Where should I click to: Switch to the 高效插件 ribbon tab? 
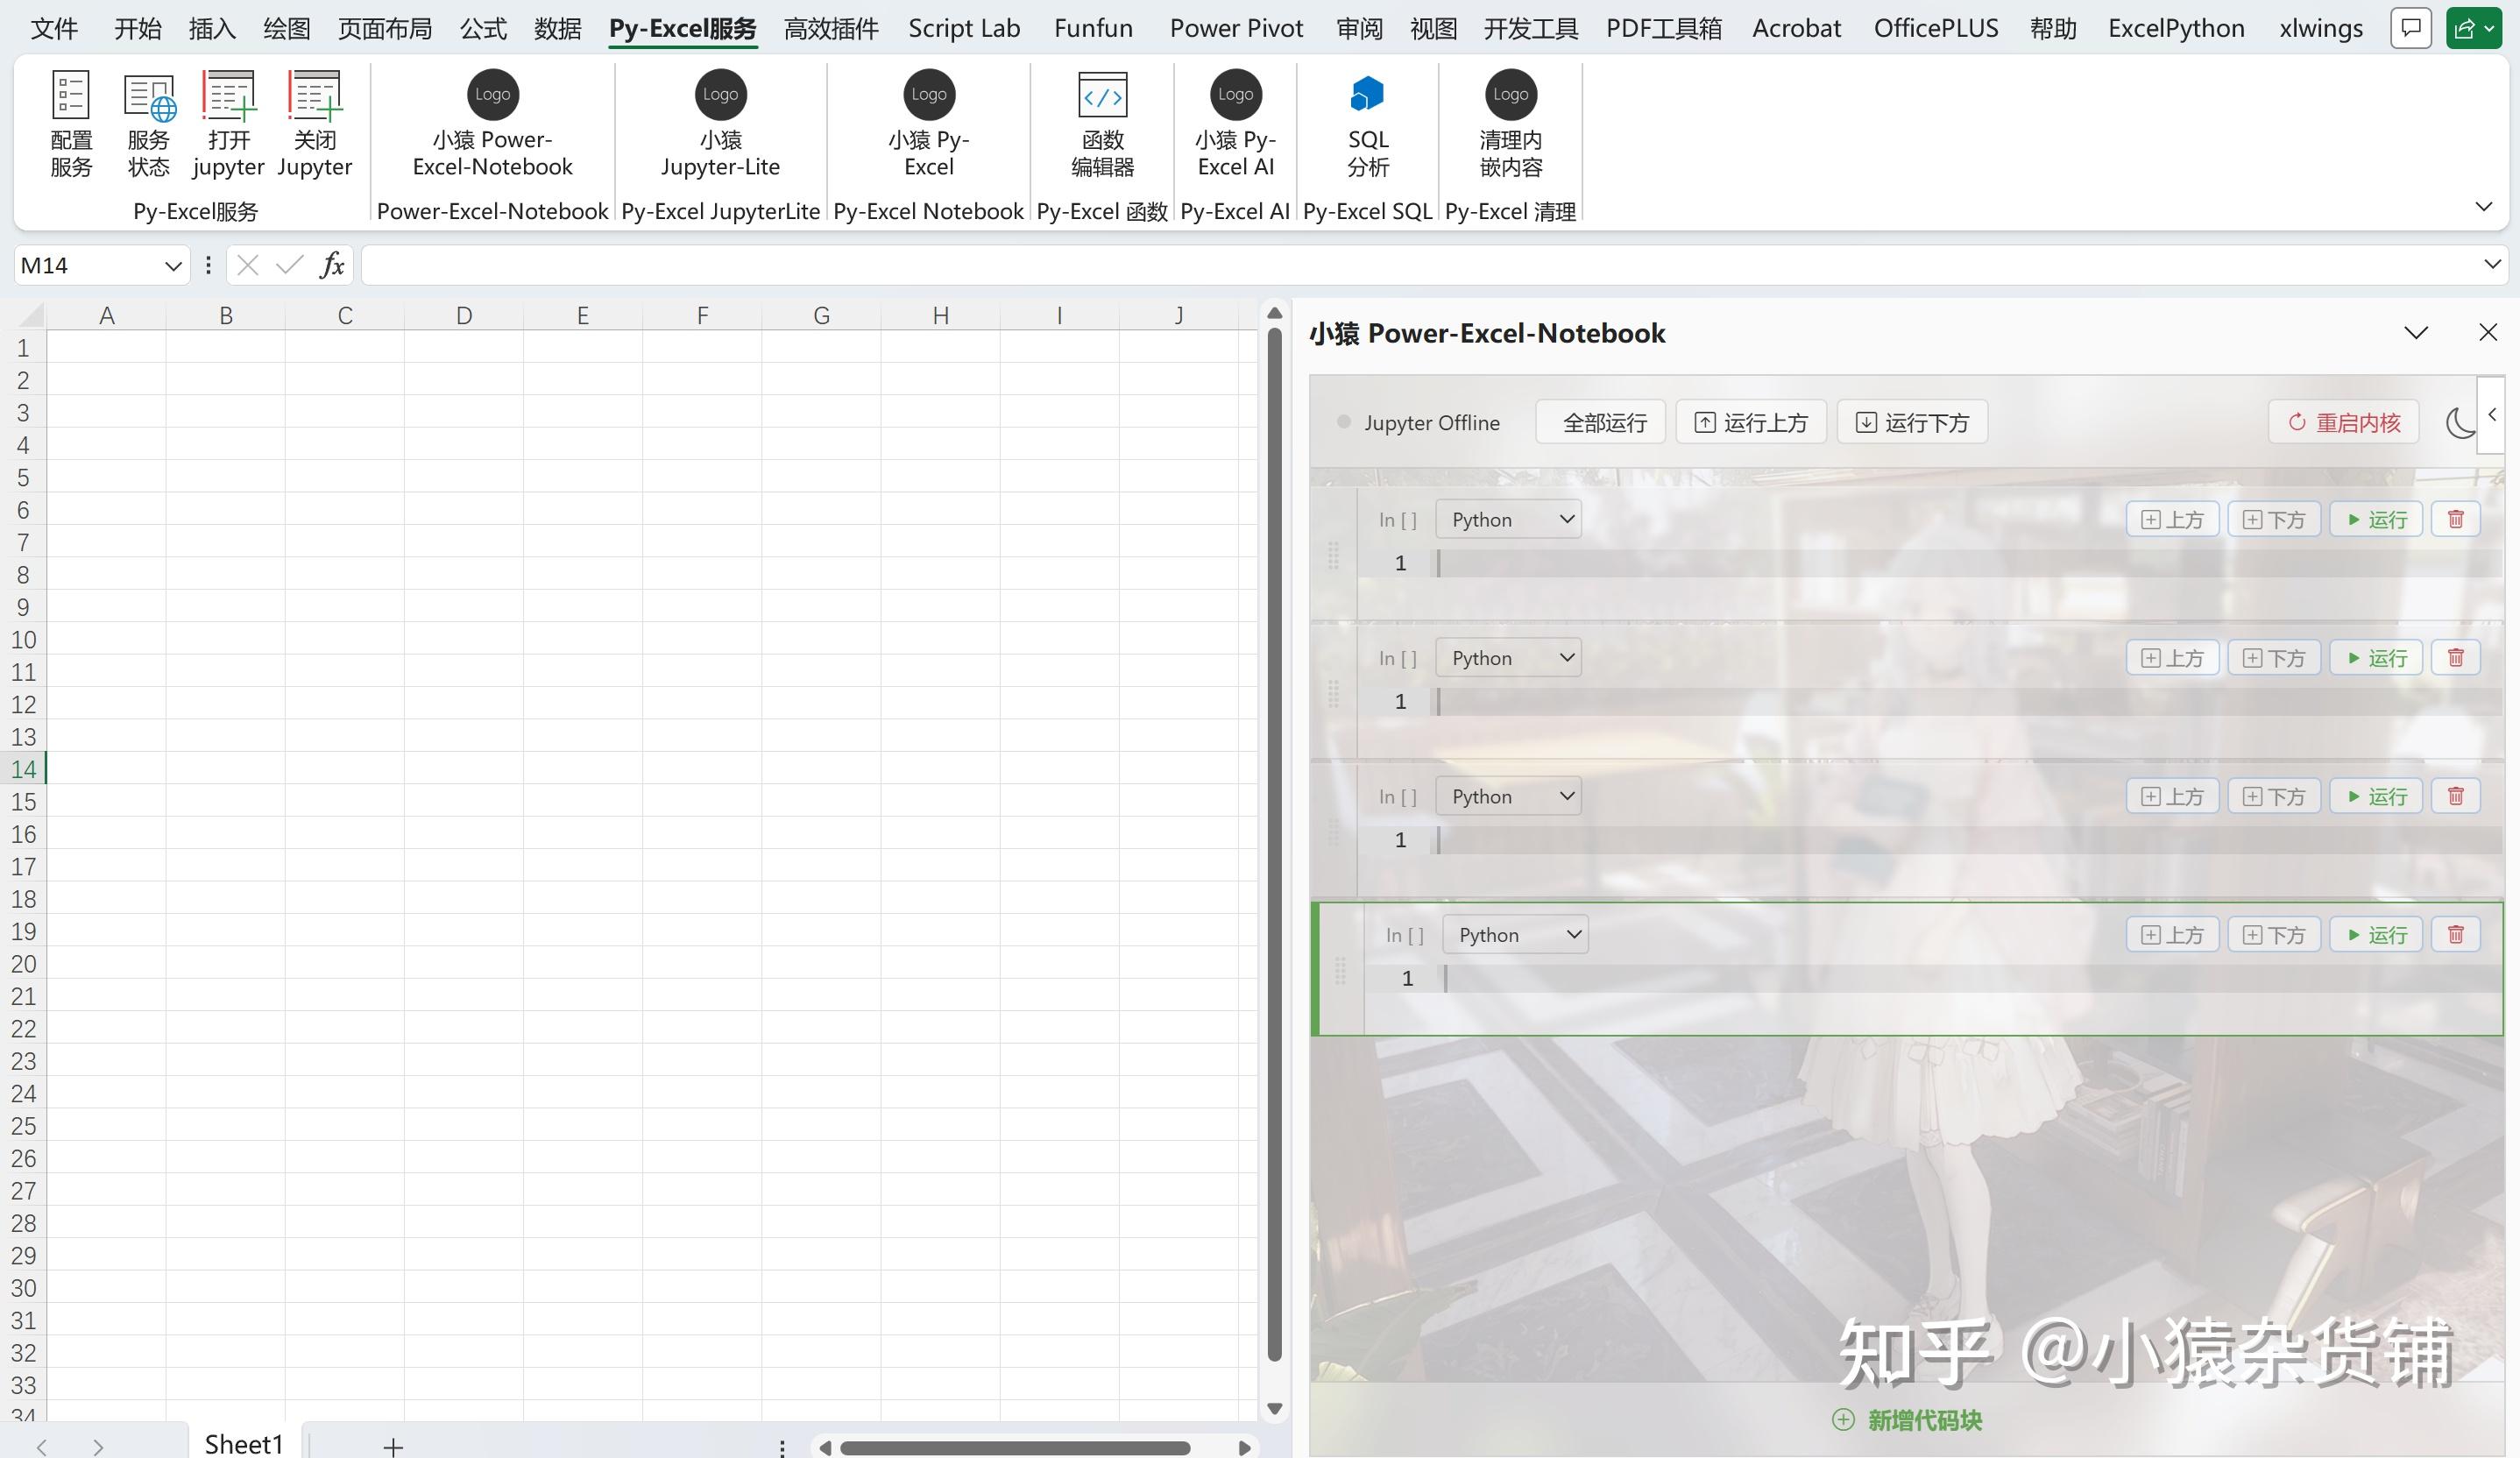point(830,28)
